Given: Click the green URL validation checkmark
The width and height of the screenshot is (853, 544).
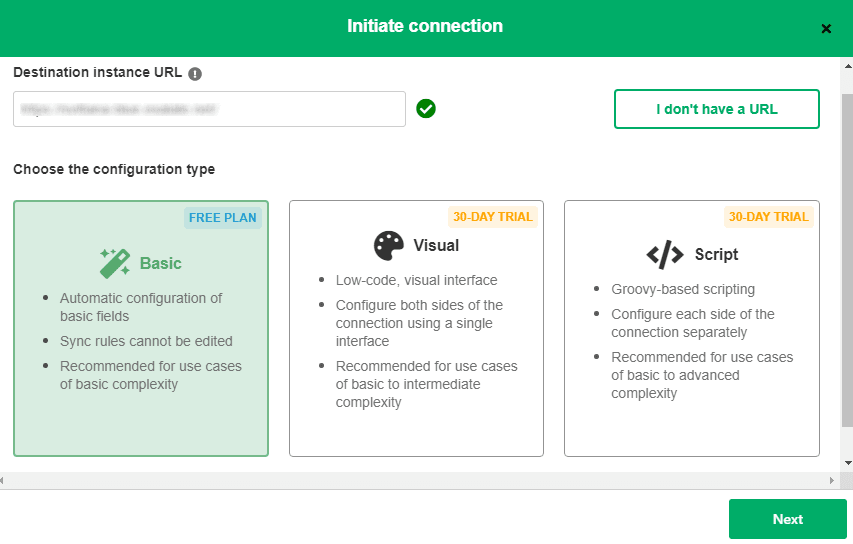Looking at the screenshot, I should 426,109.
